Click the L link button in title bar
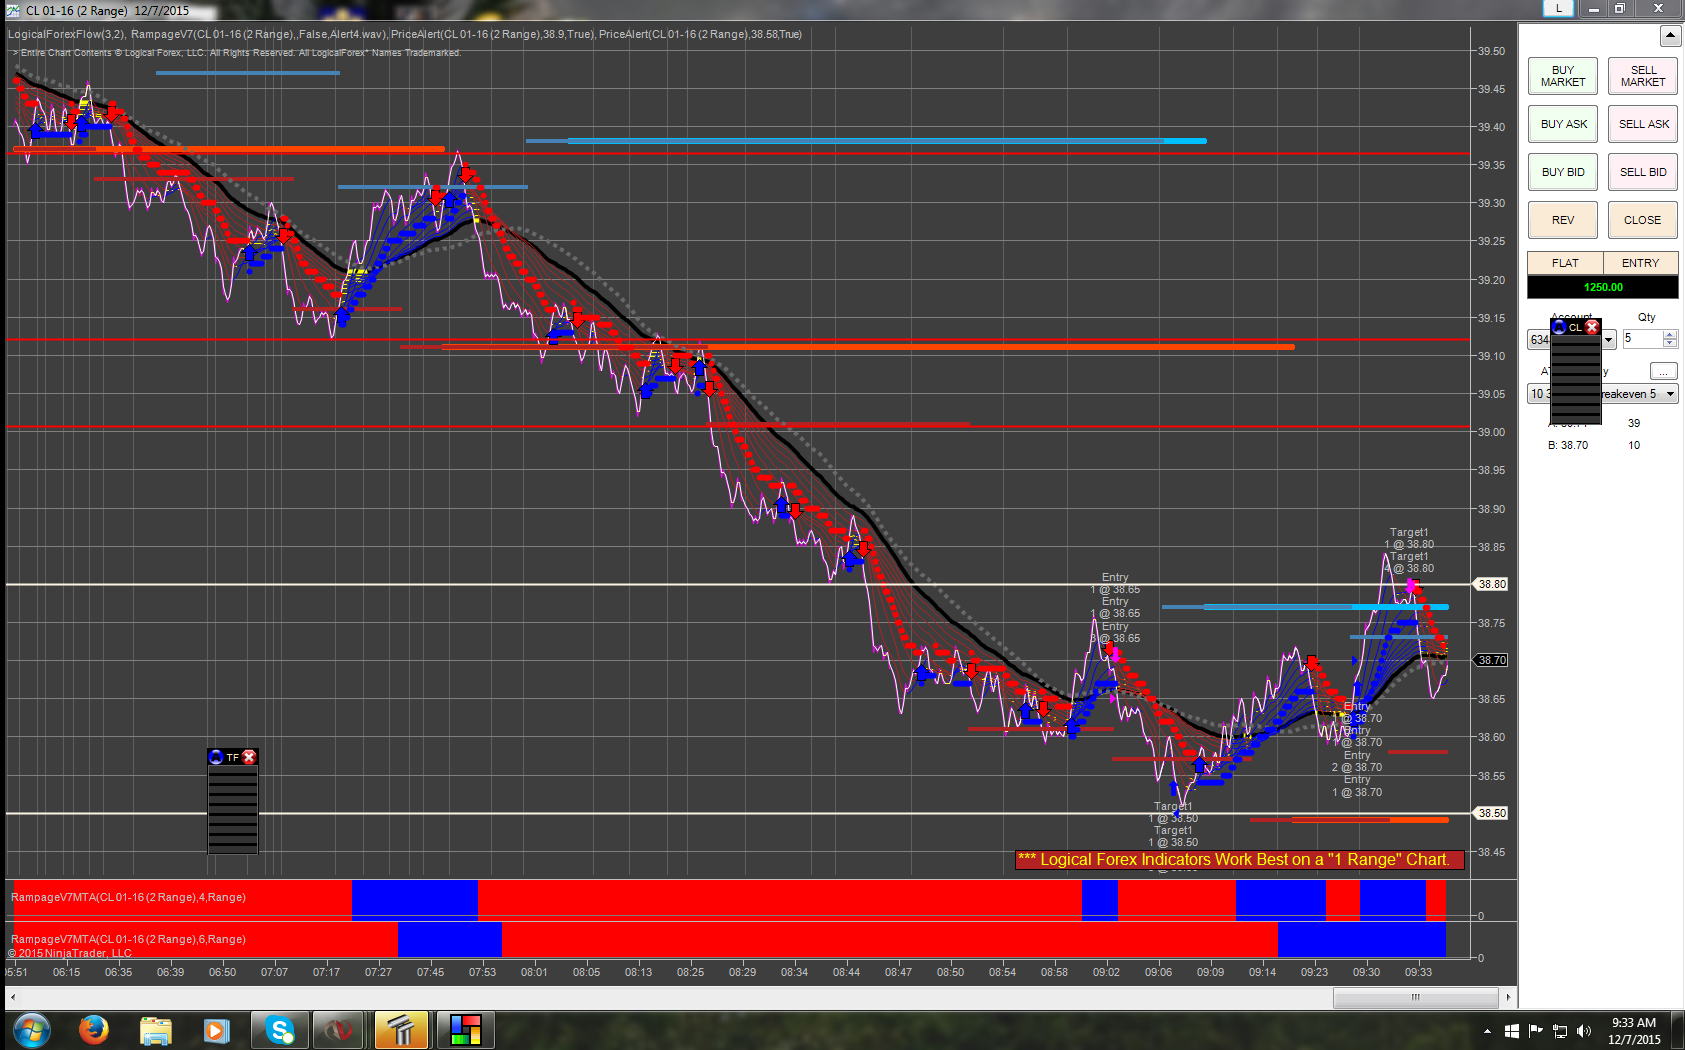This screenshot has height=1050, width=1685. (x=1558, y=8)
